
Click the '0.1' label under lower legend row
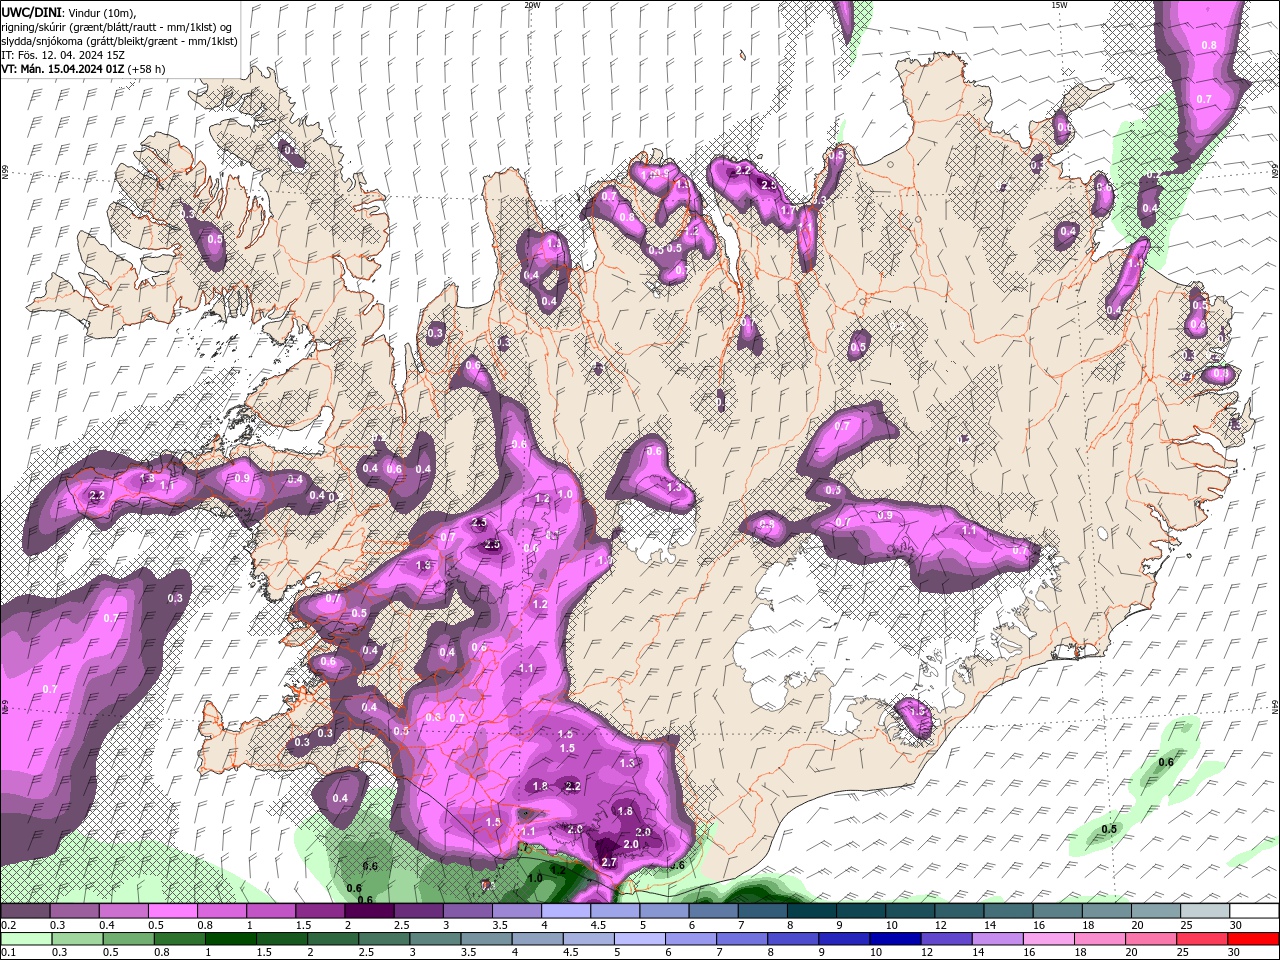pyautogui.click(x=8, y=953)
